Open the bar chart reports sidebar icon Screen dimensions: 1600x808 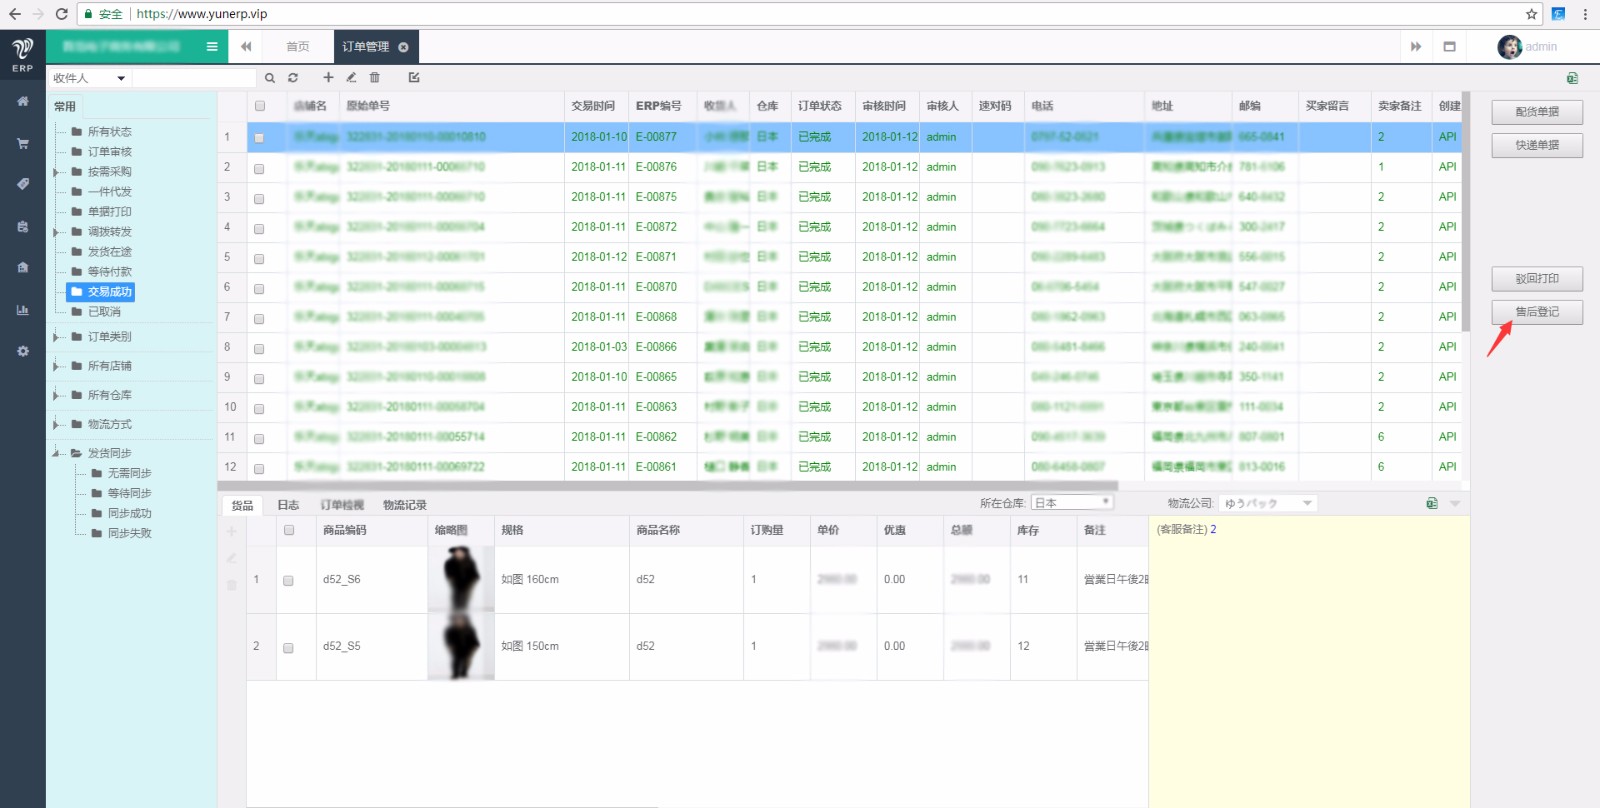[23, 310]
